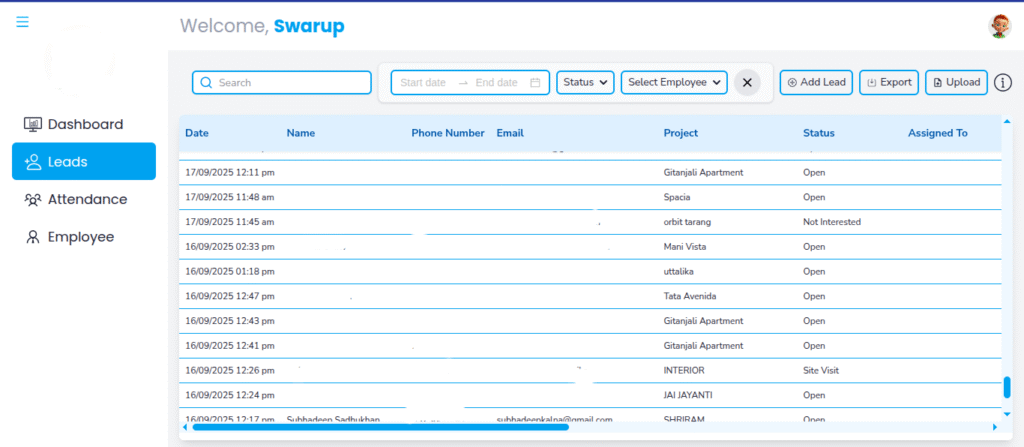Viewport: 1024px width, 447px height.
Task: Click the Dashboard monitor icon
Action: coord(32,125)
